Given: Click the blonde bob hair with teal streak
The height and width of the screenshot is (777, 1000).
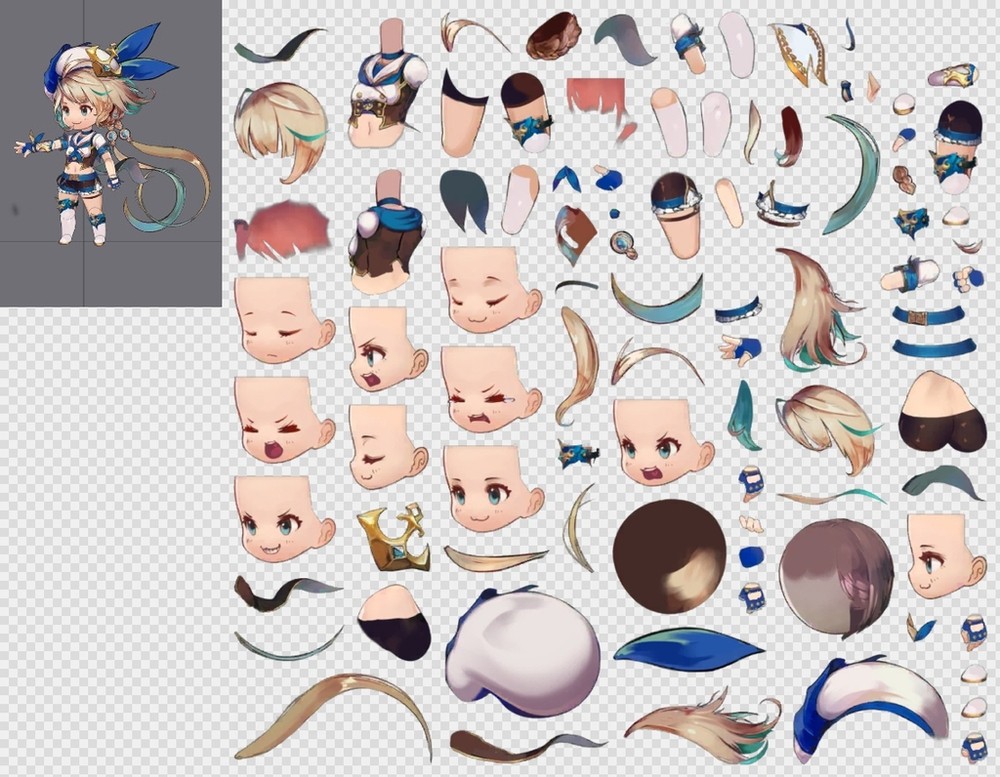Looking at the screenshot, I should [x=281, y=130].
